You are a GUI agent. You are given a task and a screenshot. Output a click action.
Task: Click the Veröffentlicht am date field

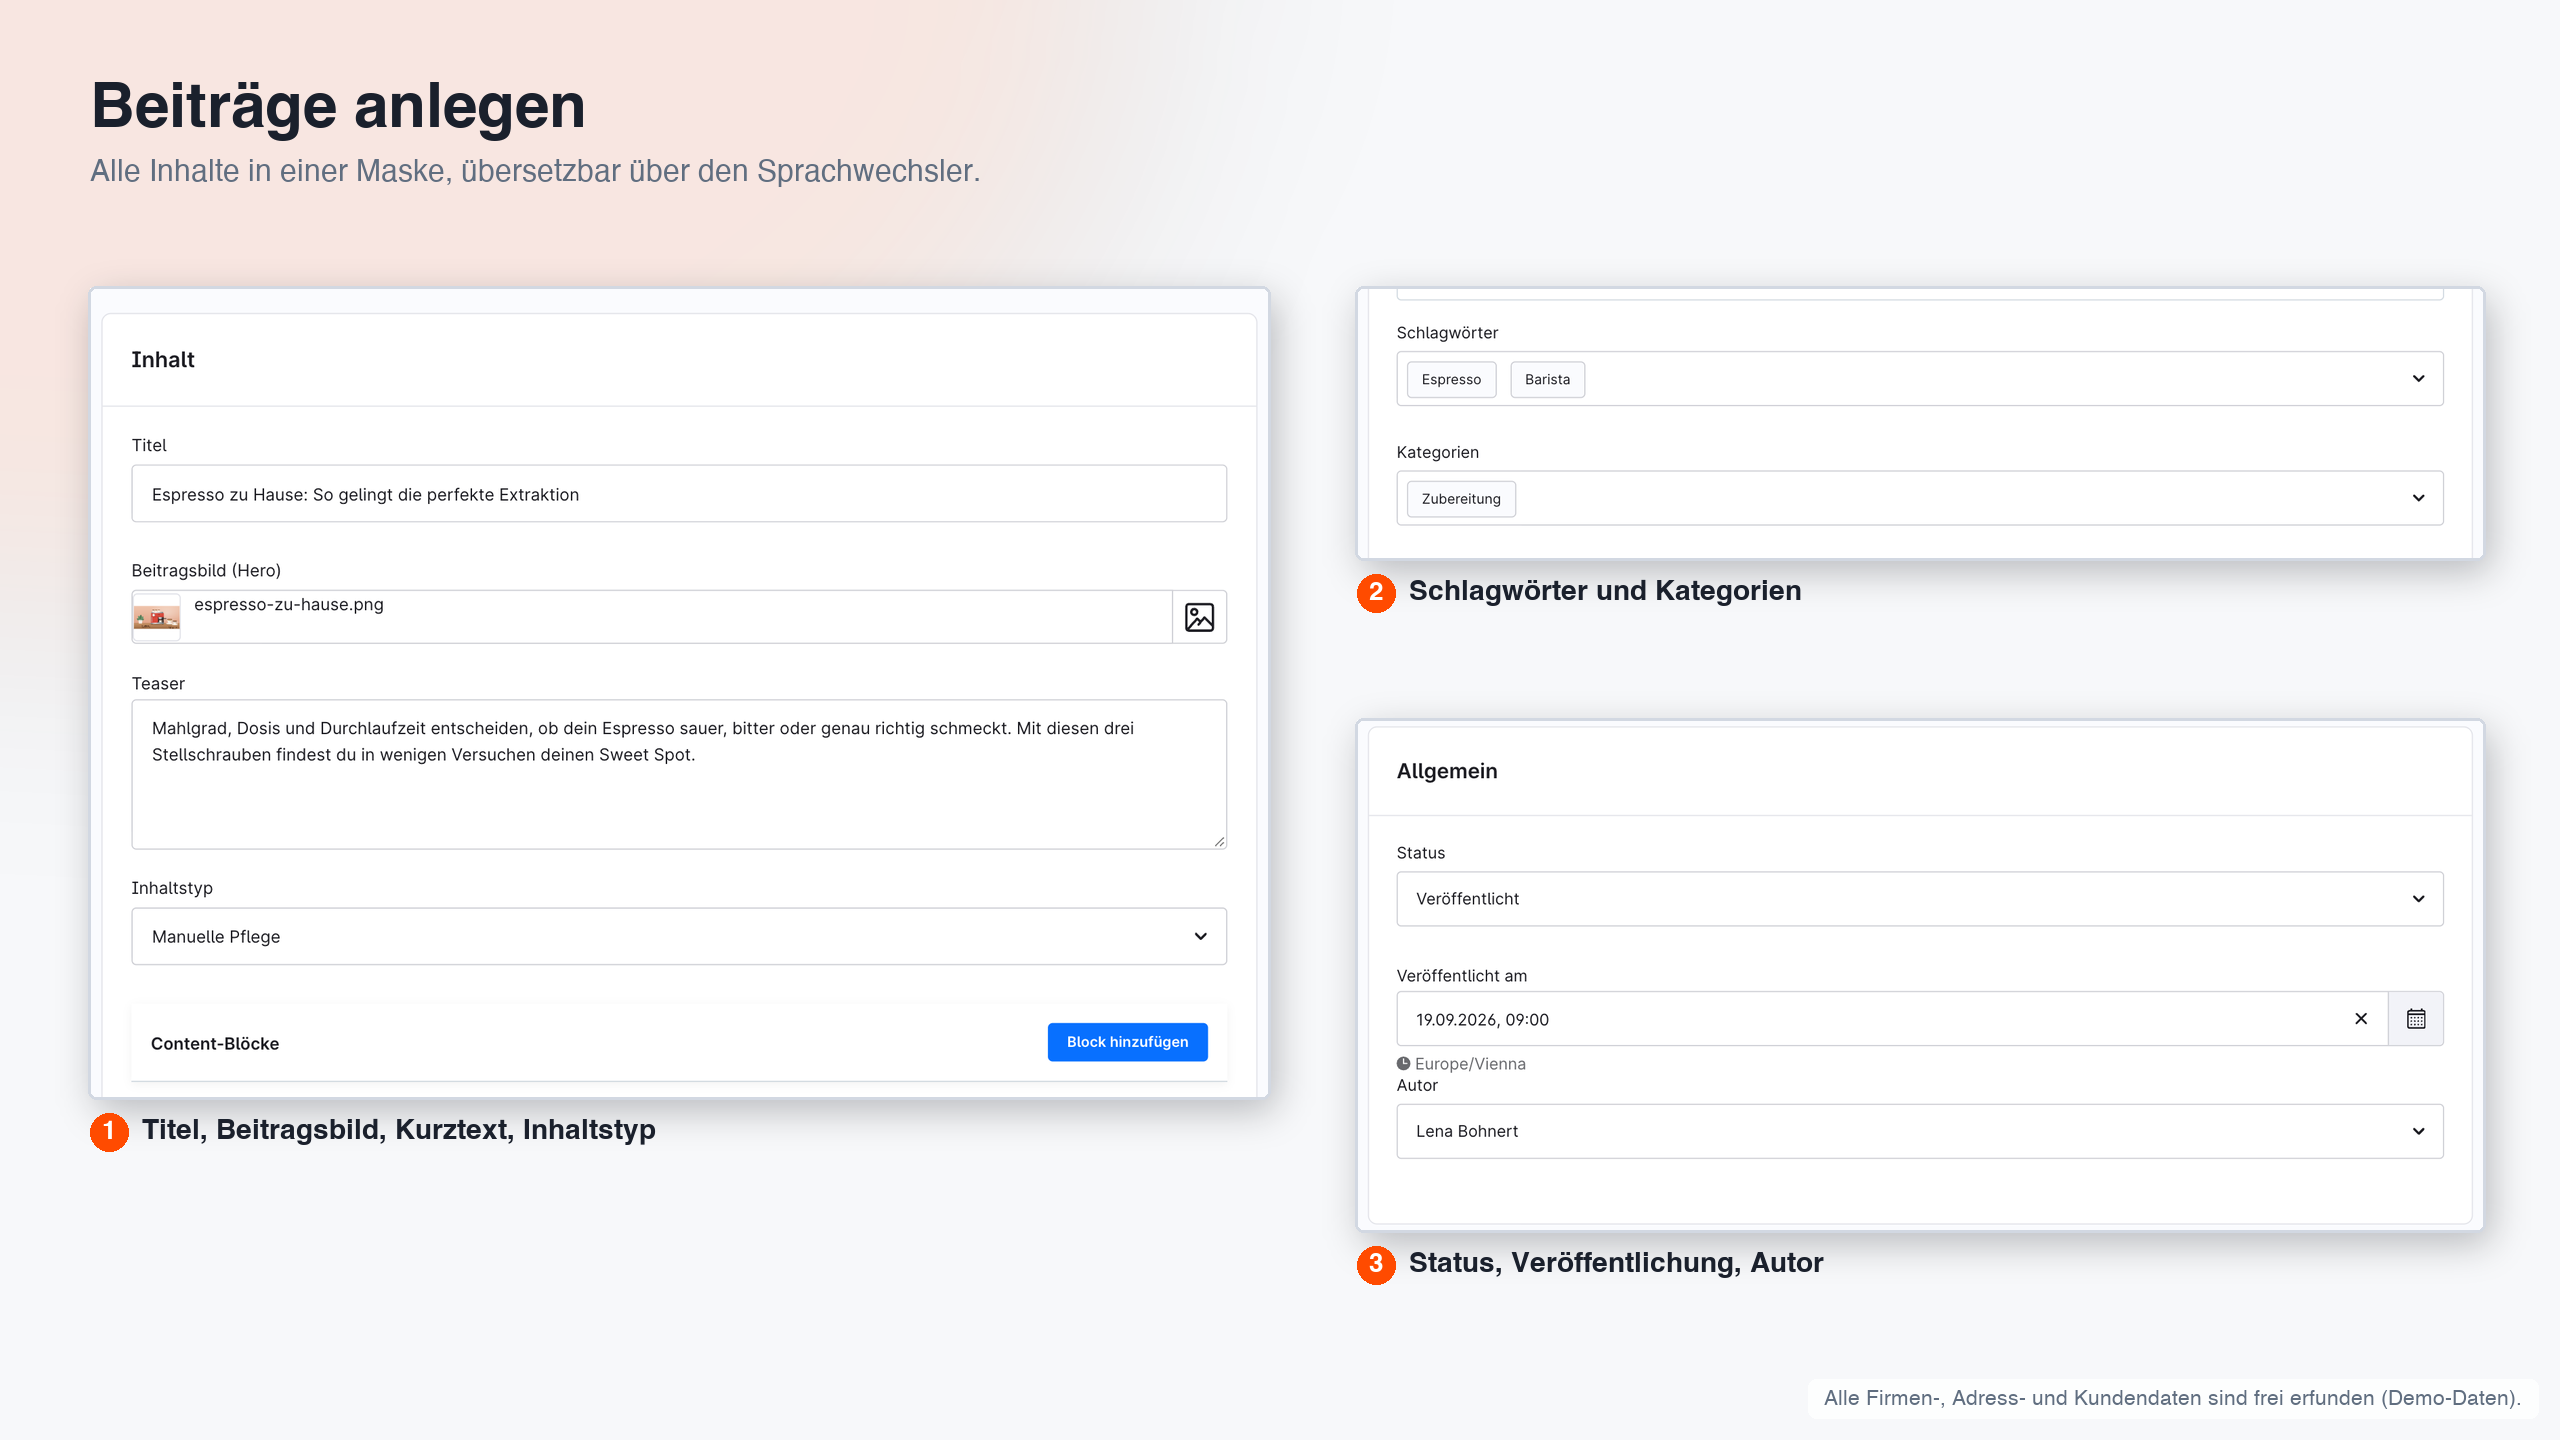(x=1892, y=1019)
